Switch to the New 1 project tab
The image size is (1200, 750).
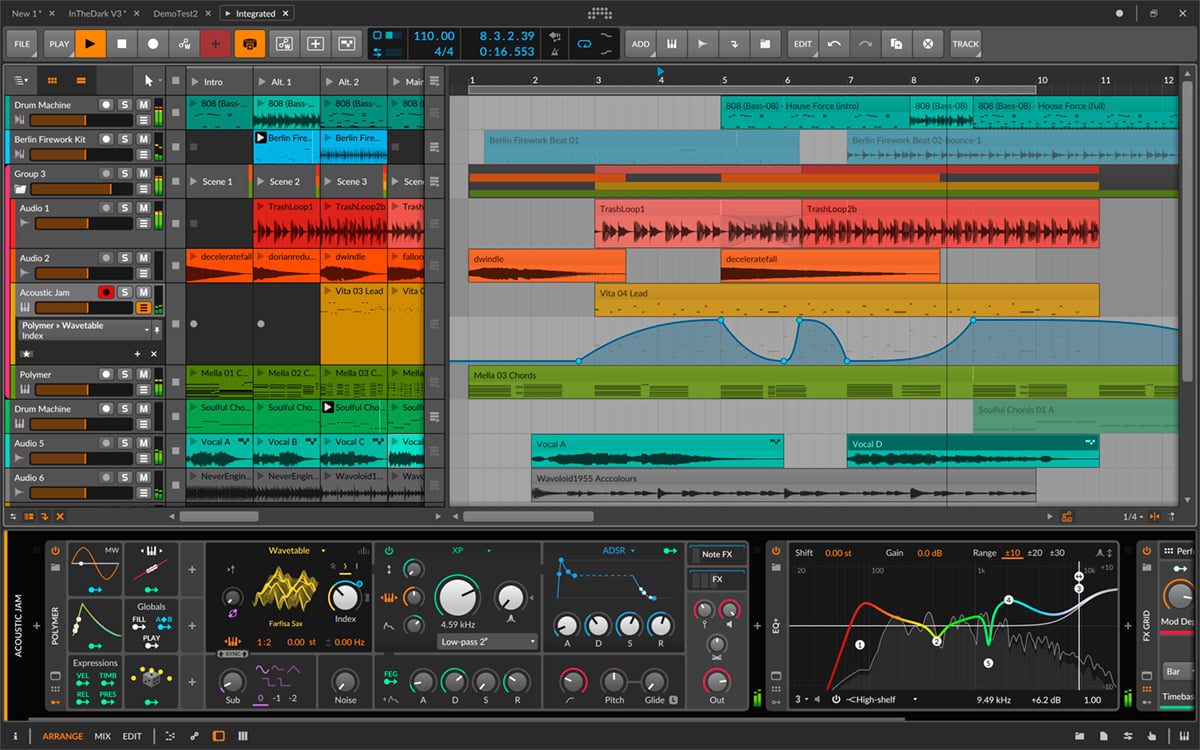click(28, 13)
